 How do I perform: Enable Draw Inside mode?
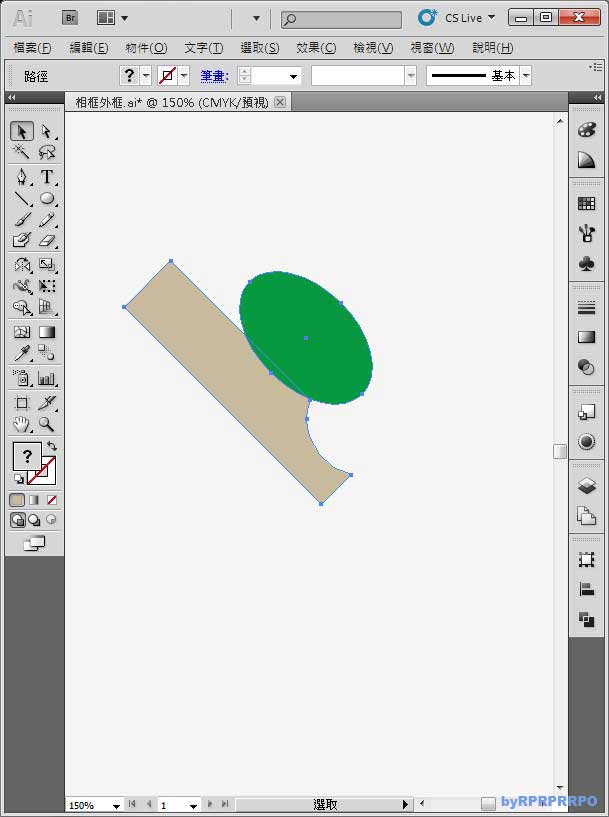51,519
